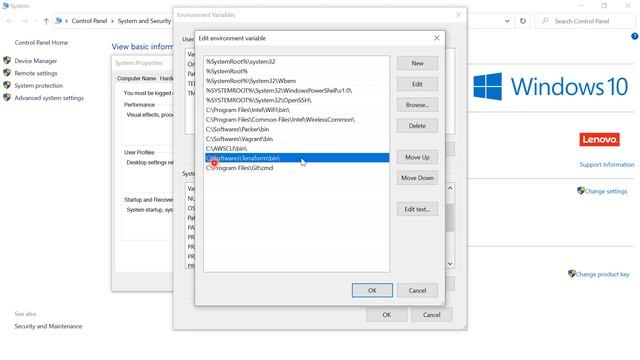Expand the address bar history dropdown
The image size is (640, 360).
pyautogui.click(x=507, y=21)
